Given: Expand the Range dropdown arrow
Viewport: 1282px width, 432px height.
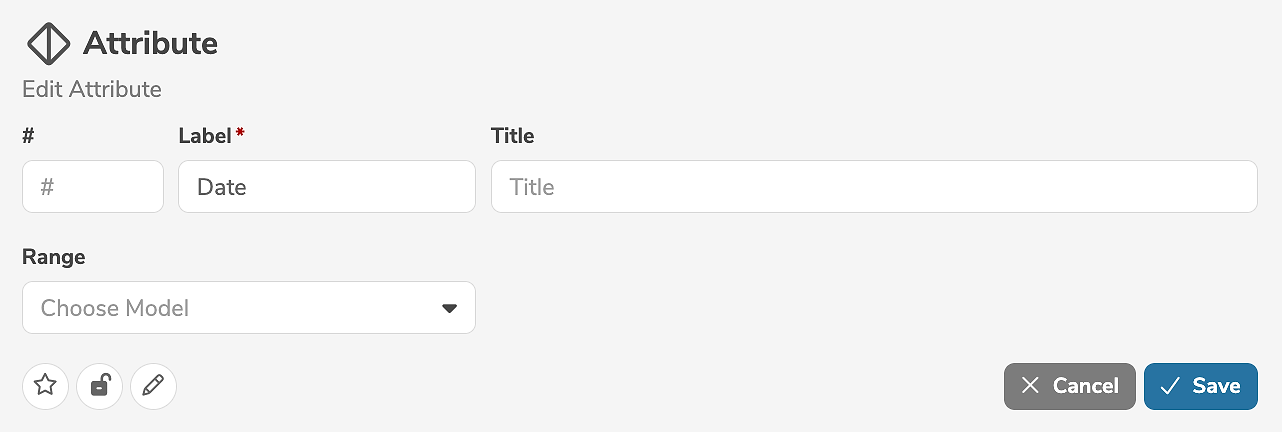Looking at the screenshot, I should [x=449, y=308].
